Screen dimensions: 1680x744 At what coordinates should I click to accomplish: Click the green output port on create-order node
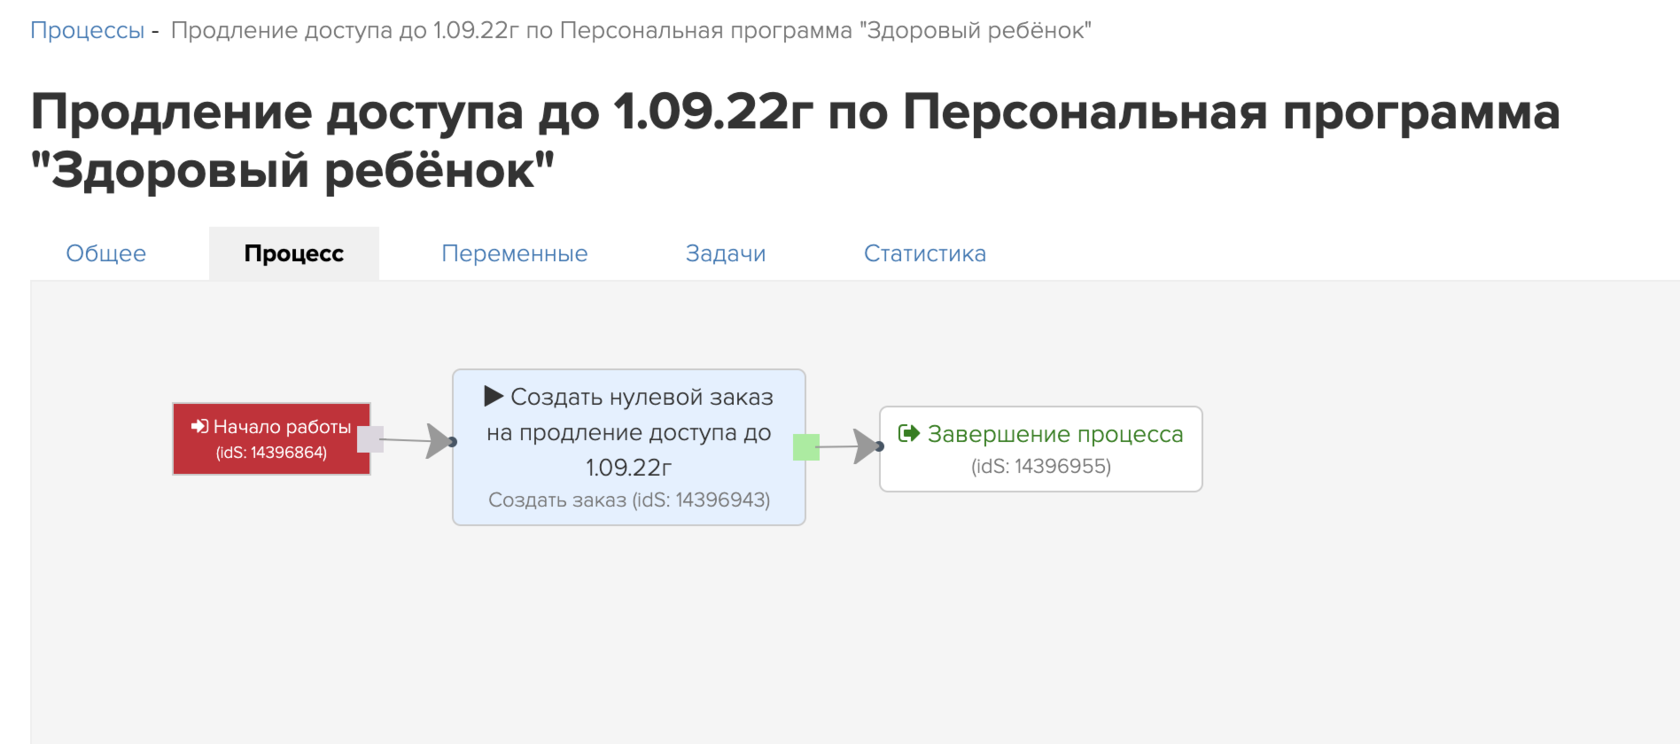(x=806, y=447)
